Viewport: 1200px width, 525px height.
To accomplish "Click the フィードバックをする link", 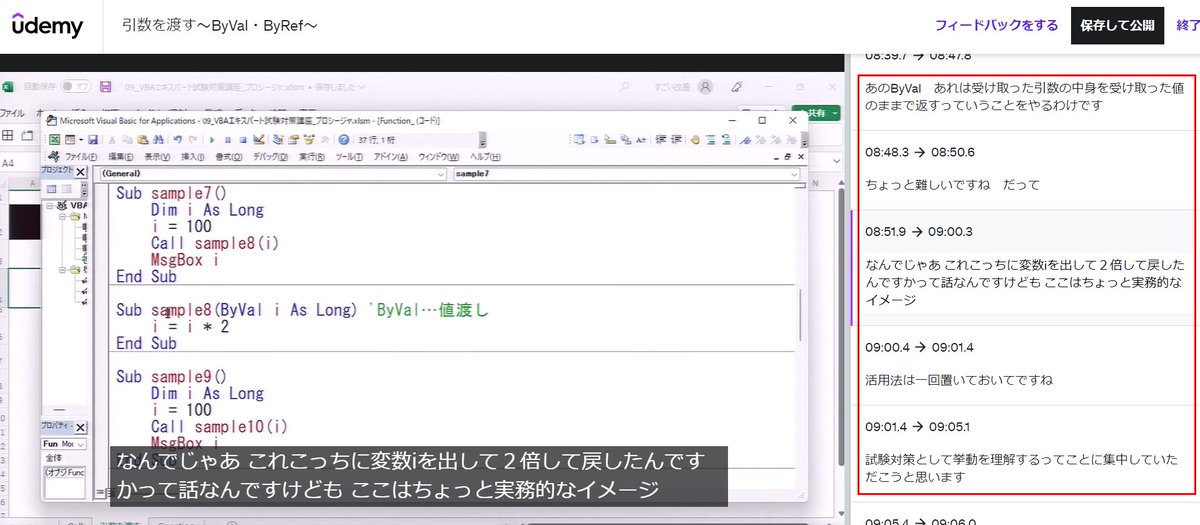I will 996,25.
